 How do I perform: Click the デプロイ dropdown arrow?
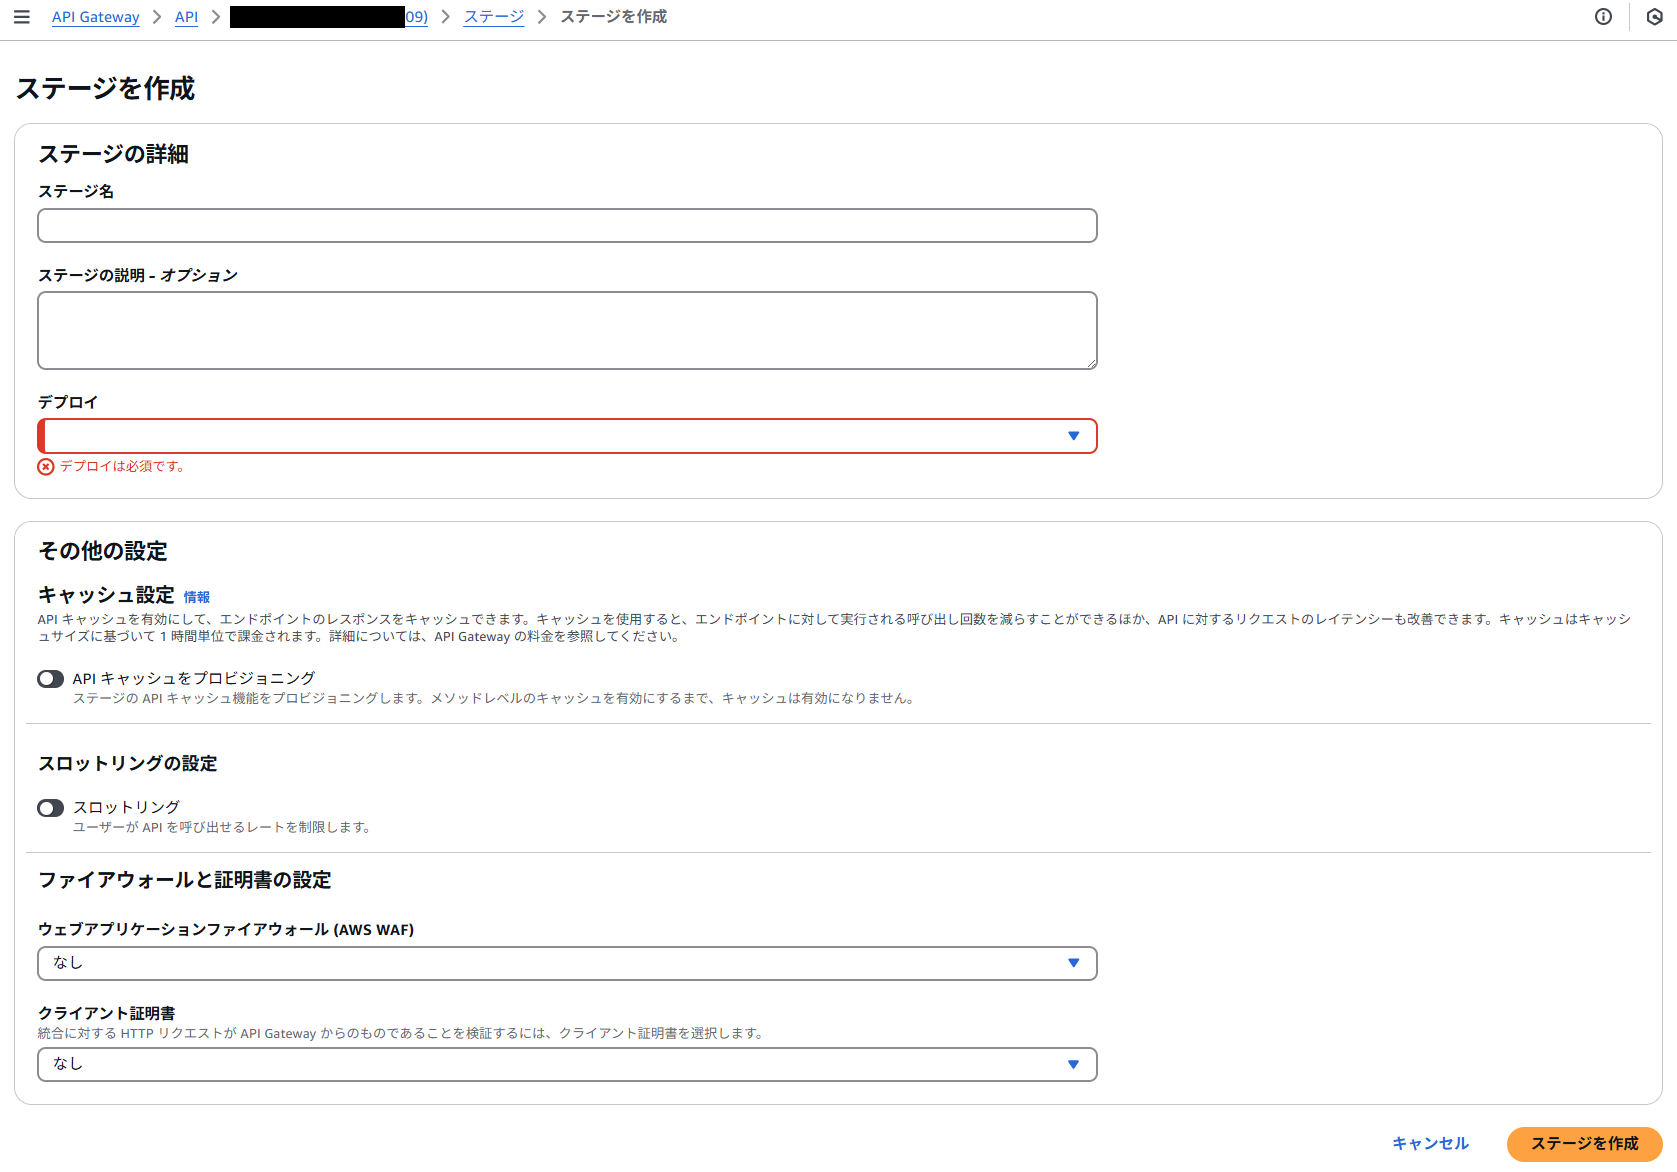[1074, 435]
